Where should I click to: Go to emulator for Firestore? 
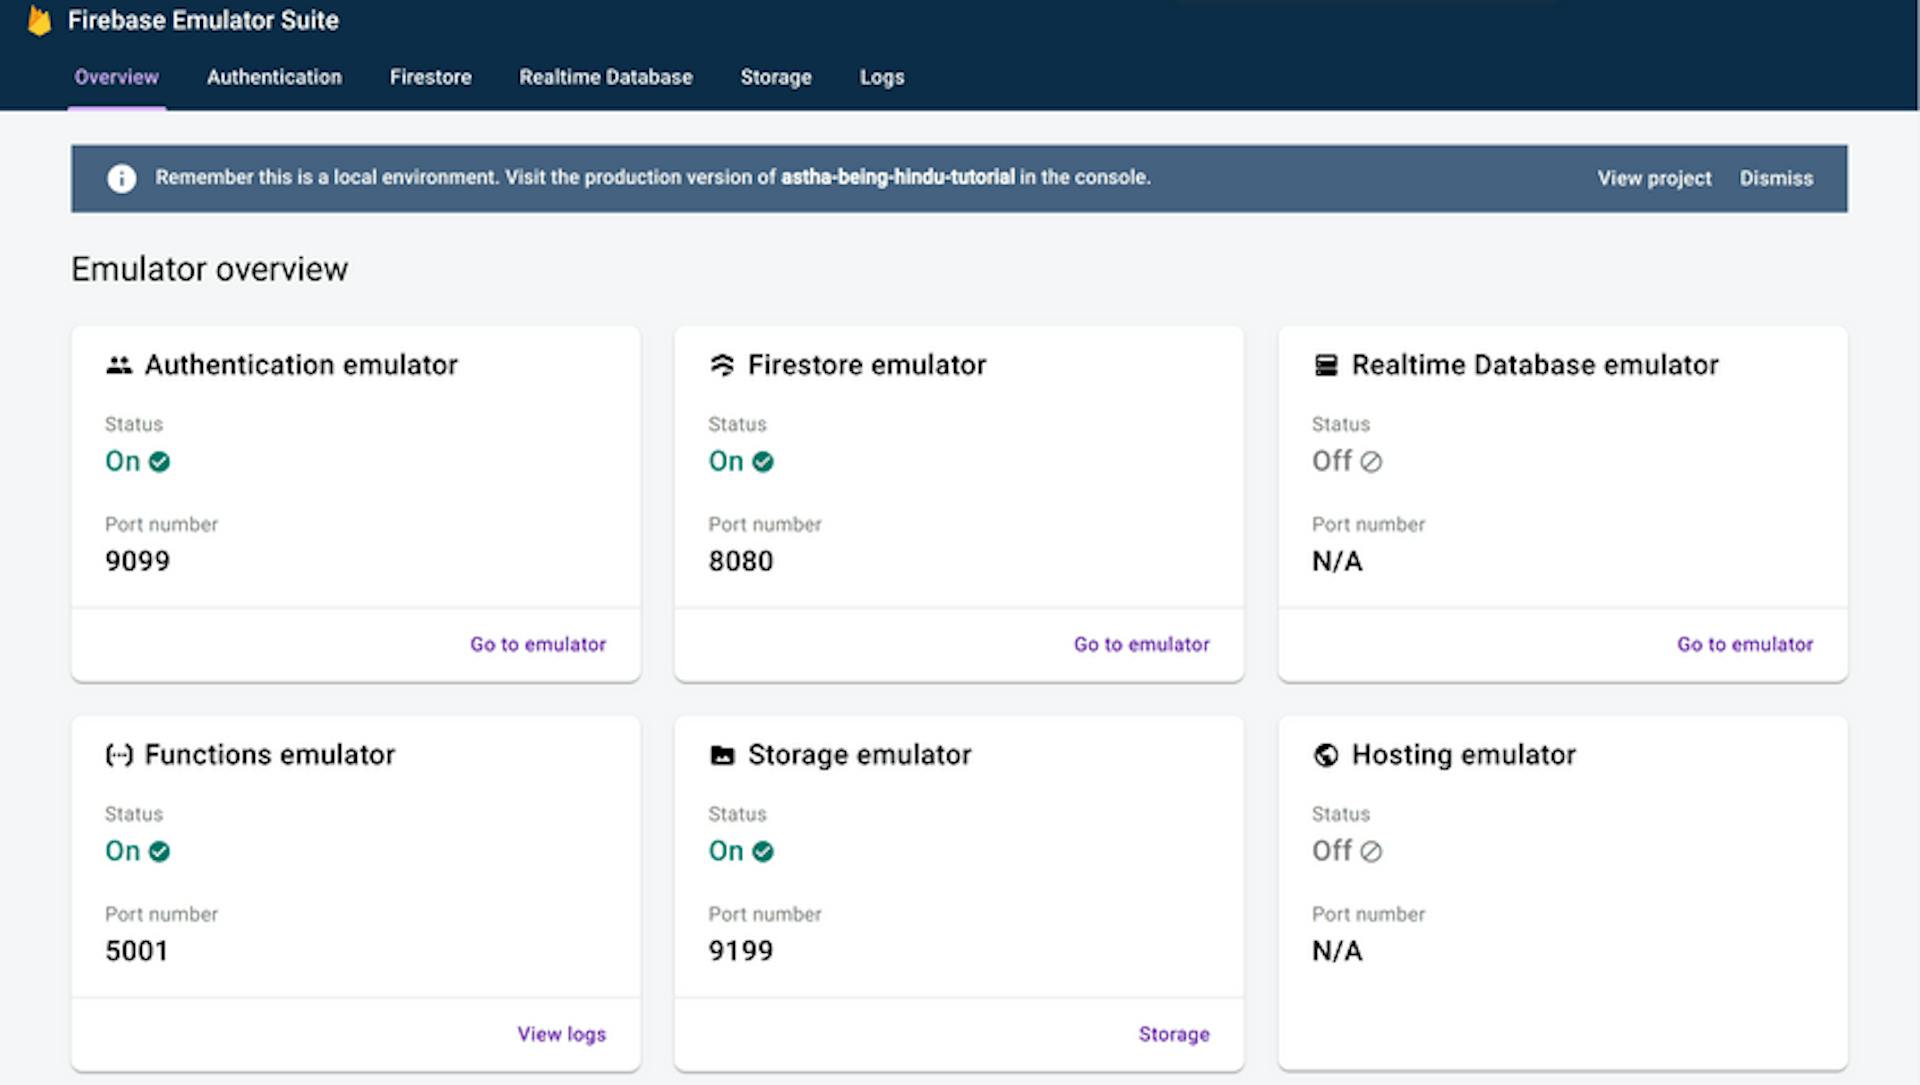tap(1141, 645)
